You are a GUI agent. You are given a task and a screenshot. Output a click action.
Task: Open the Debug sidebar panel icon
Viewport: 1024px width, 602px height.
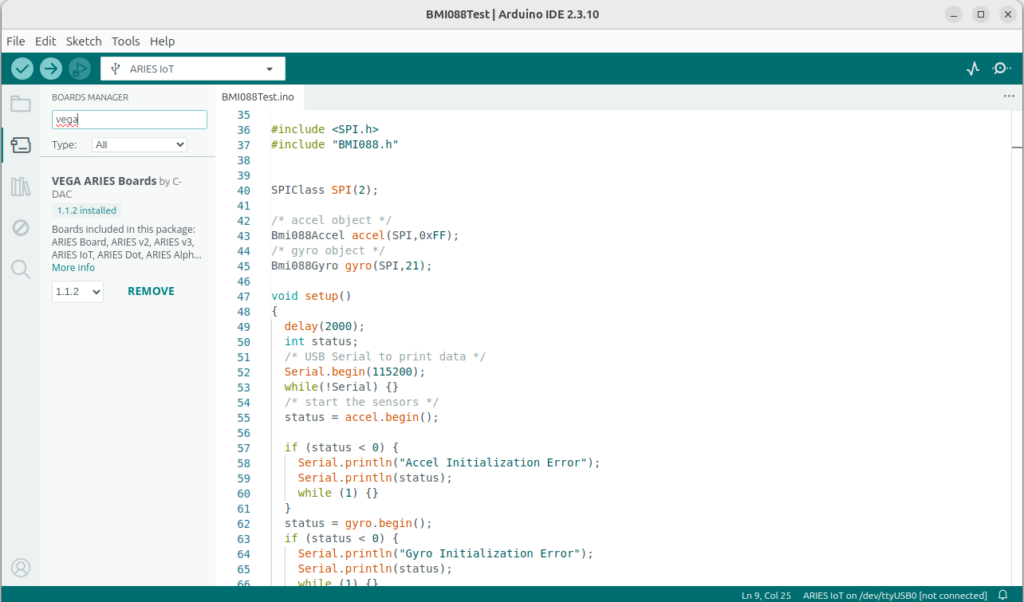coord(21,227)
